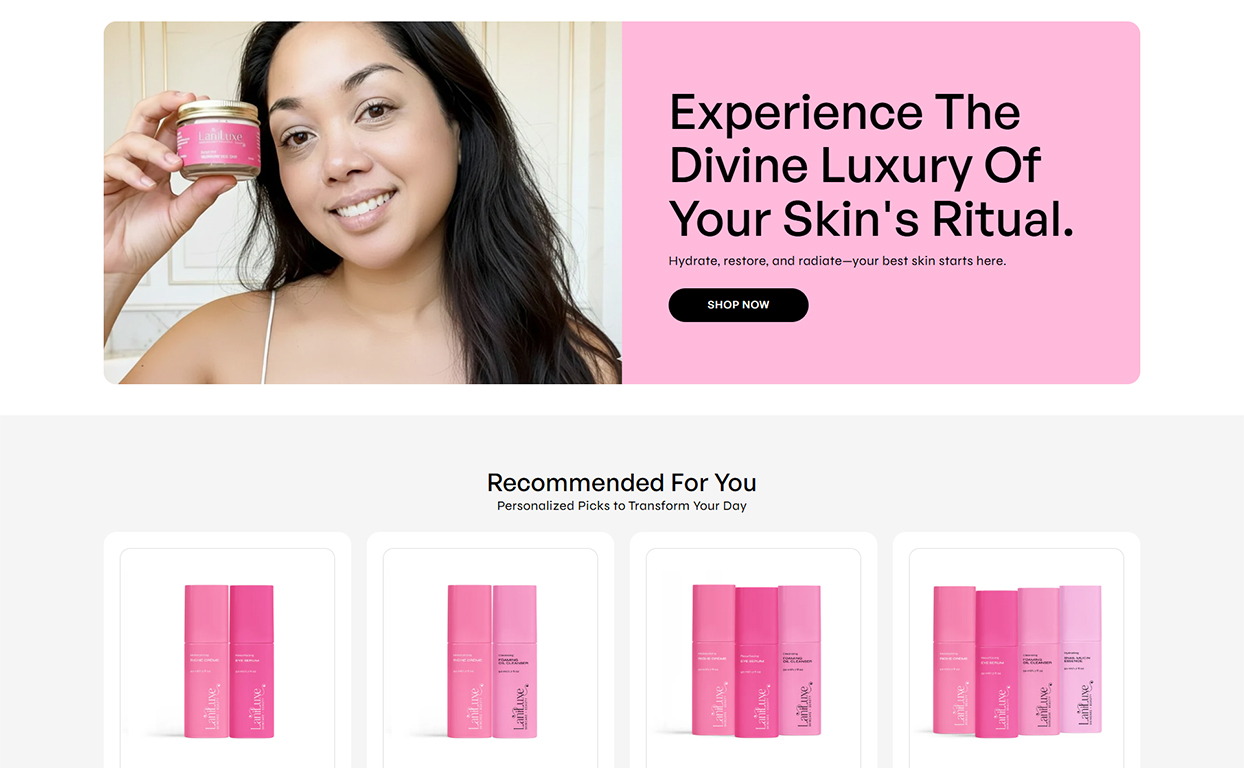Click the lightest pink bottle in four-bottle set
Screen dimensions: 1244x768
(x=1081, y=659)
